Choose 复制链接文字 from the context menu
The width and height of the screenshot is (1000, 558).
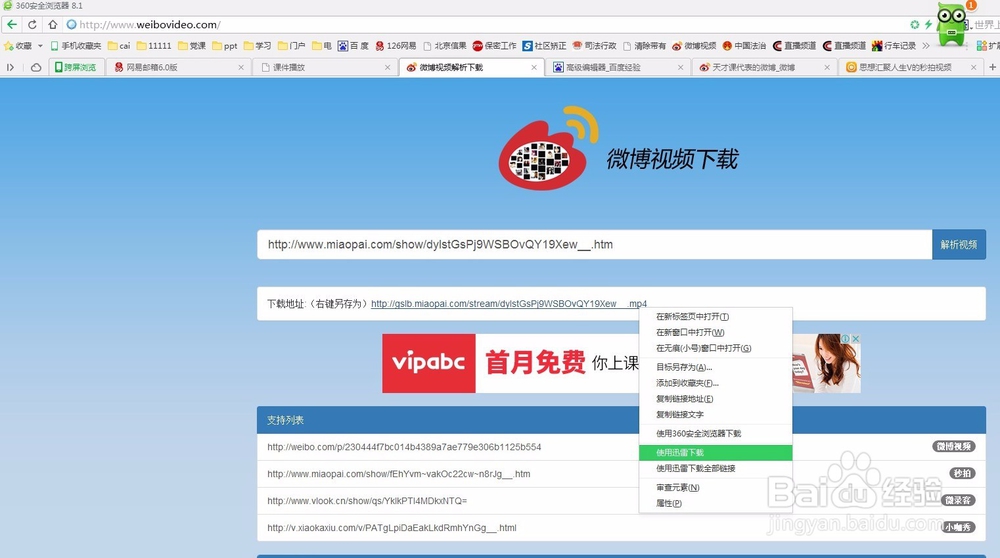click(x=716, y=415)
